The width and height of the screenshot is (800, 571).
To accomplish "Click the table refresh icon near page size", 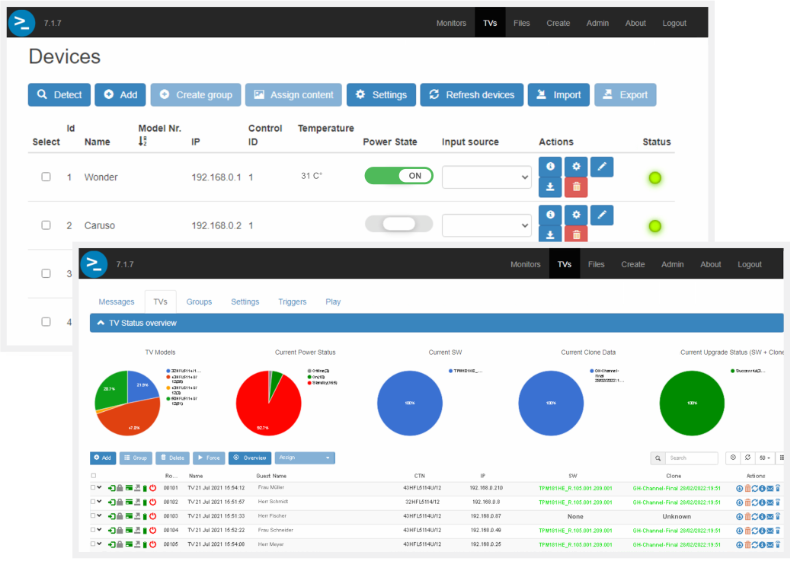I will pos(747,458).
